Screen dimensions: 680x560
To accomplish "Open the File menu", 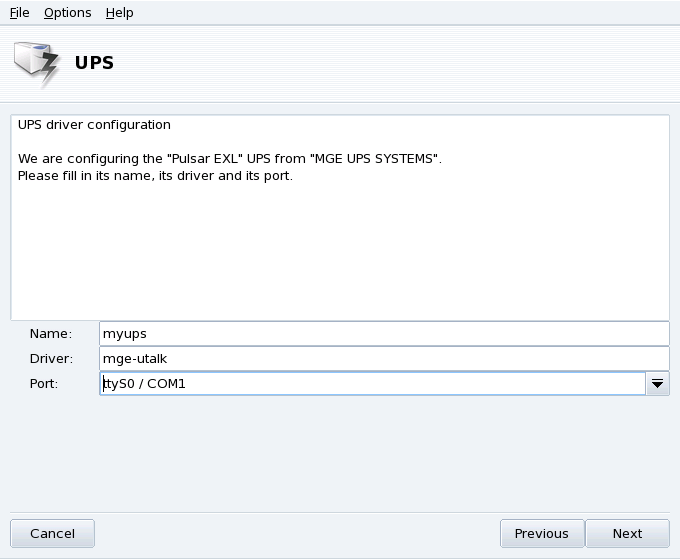I will (x=19, y=13).
